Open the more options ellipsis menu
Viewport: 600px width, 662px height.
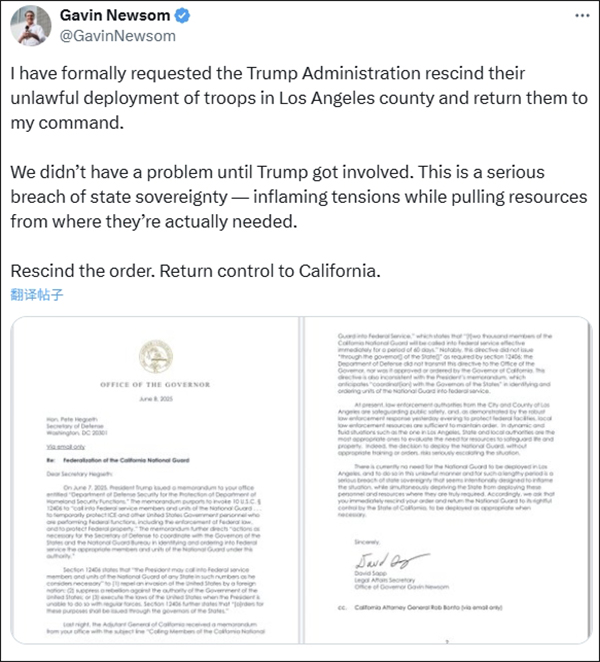[x=578, y=17]
